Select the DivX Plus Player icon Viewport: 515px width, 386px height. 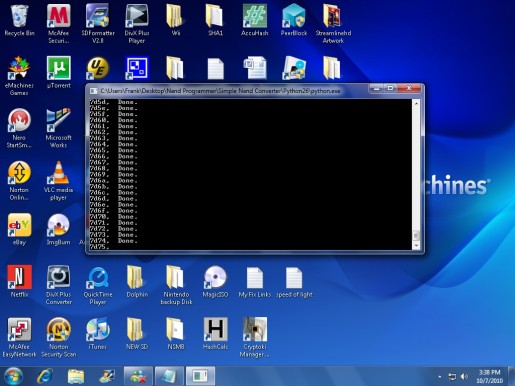137,24
